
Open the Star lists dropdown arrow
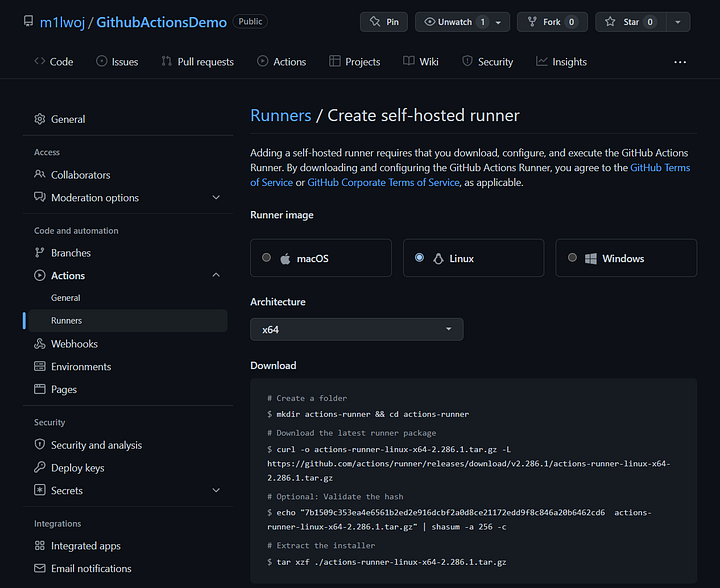tap(678, 22)
